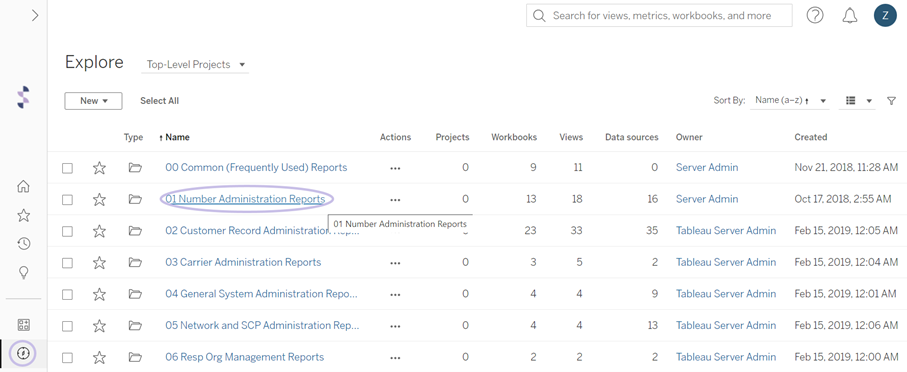Check the 01 Number Administration row checkbox

coord(68,200)
